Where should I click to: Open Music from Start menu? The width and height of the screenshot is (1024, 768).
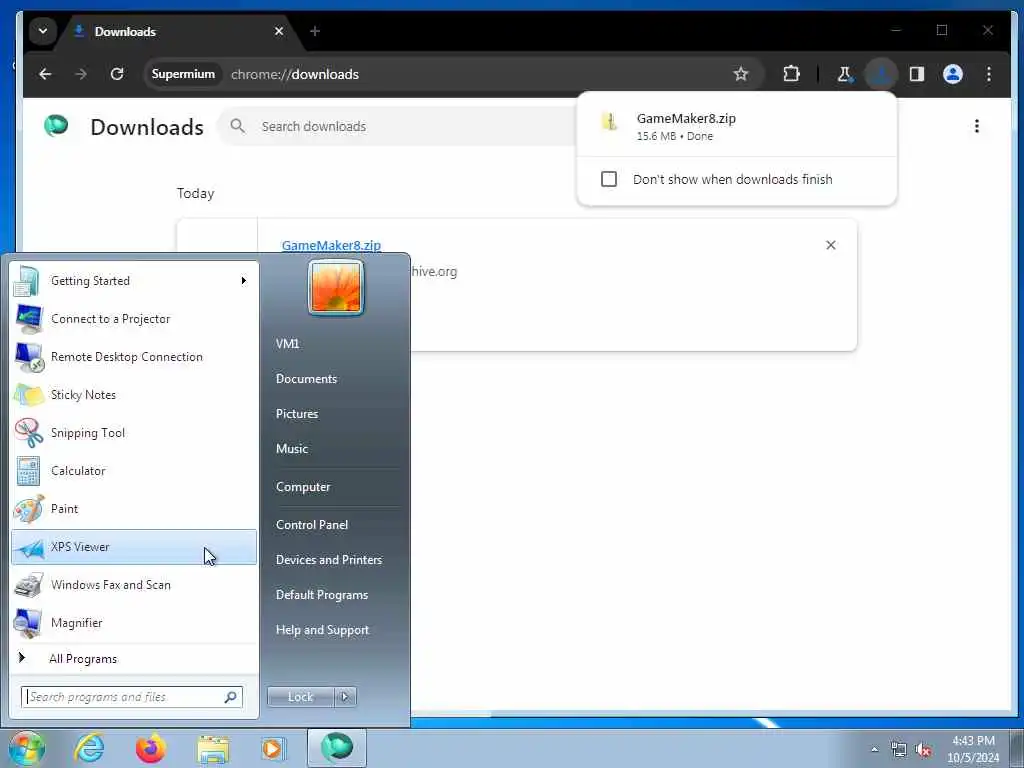tap(292, 449)
